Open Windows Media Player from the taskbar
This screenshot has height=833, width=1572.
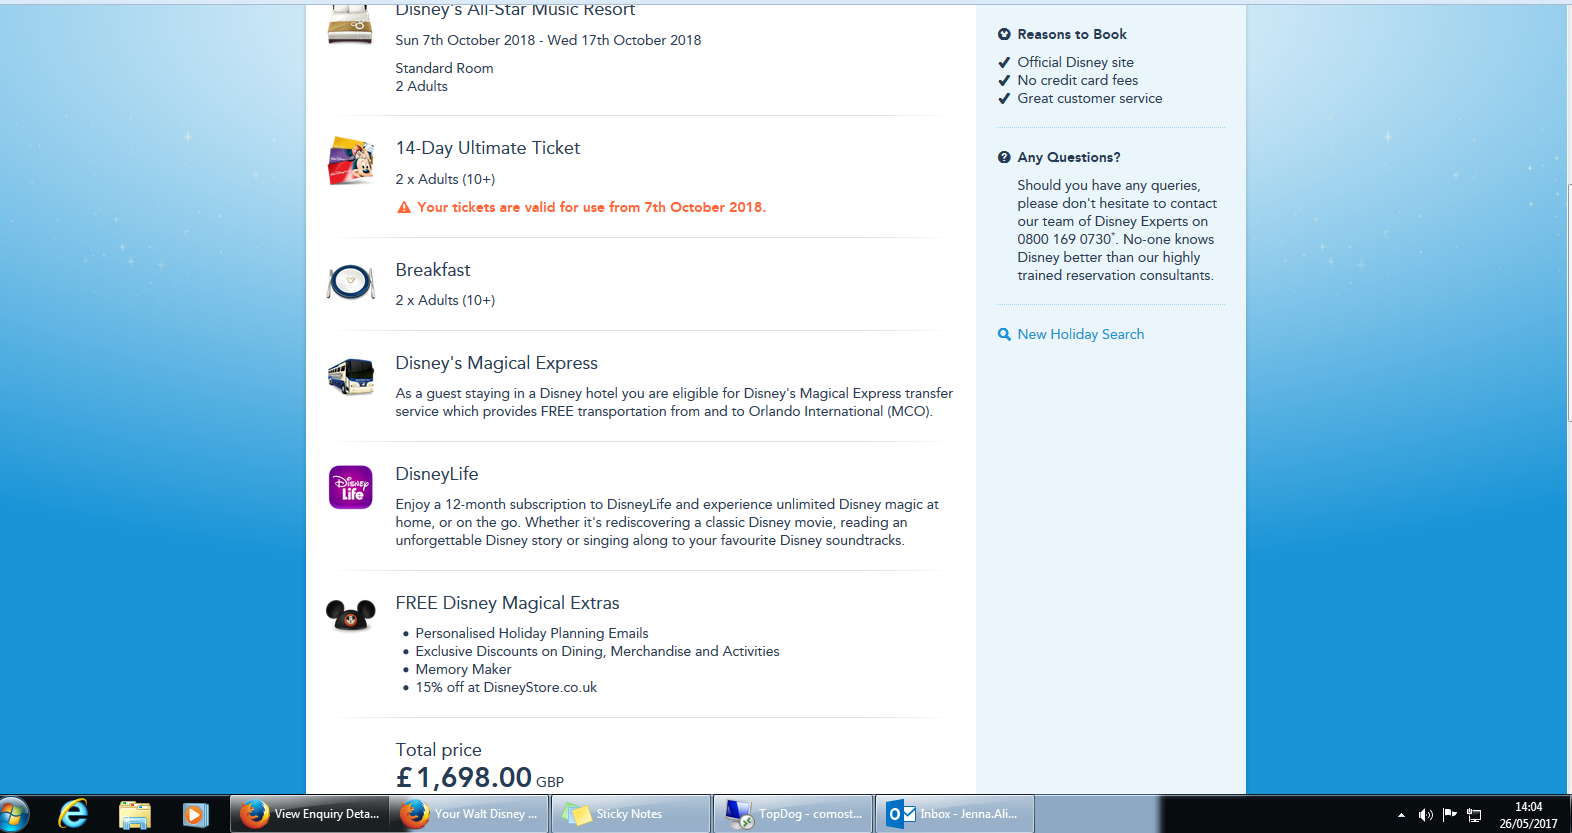click(x=196, y=815)
